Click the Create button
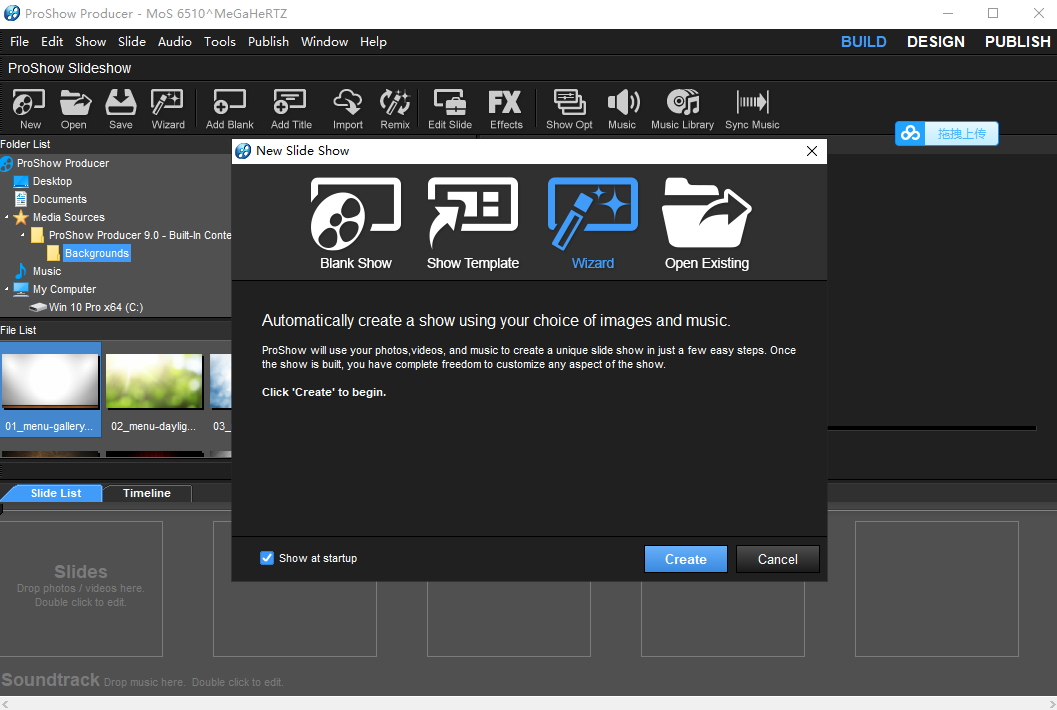The width and height of the screenshot is (1057, 710). pyautogui.click(x=686, y=559)
